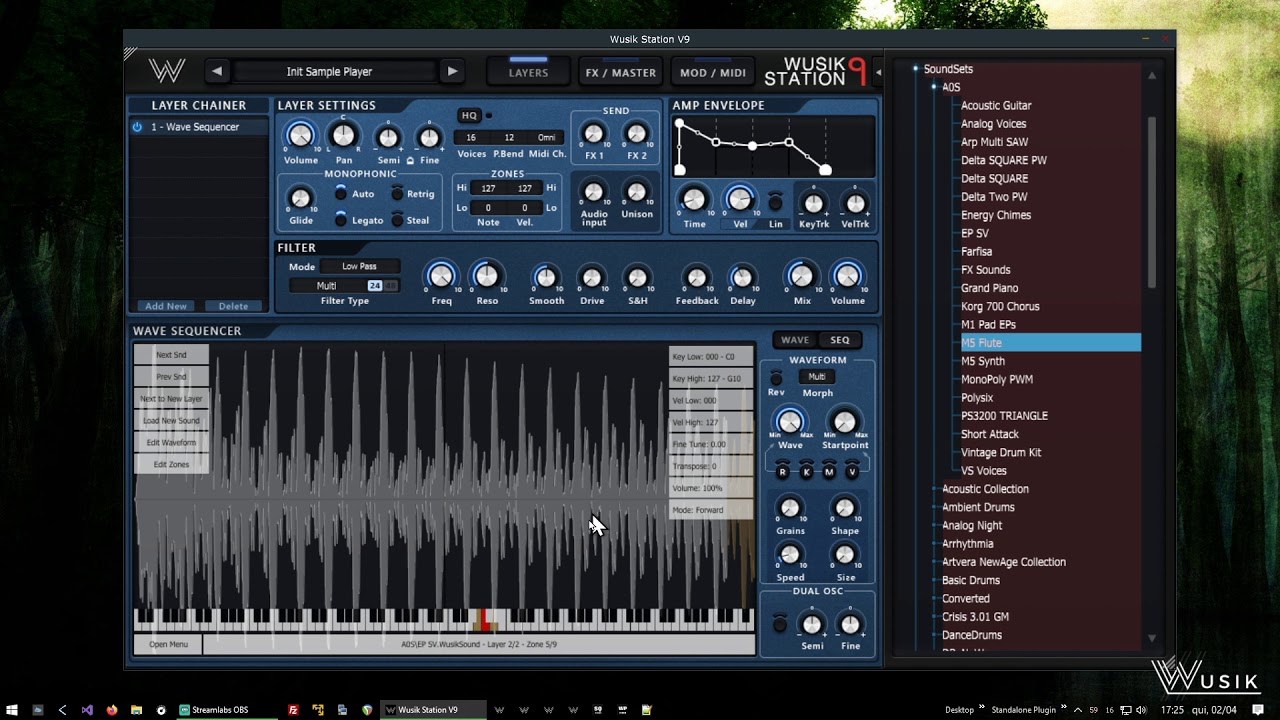The width and height of the screenshot is (1280, 720).
Task: Select the Grand Piano preset
Action: click(989, 288)
